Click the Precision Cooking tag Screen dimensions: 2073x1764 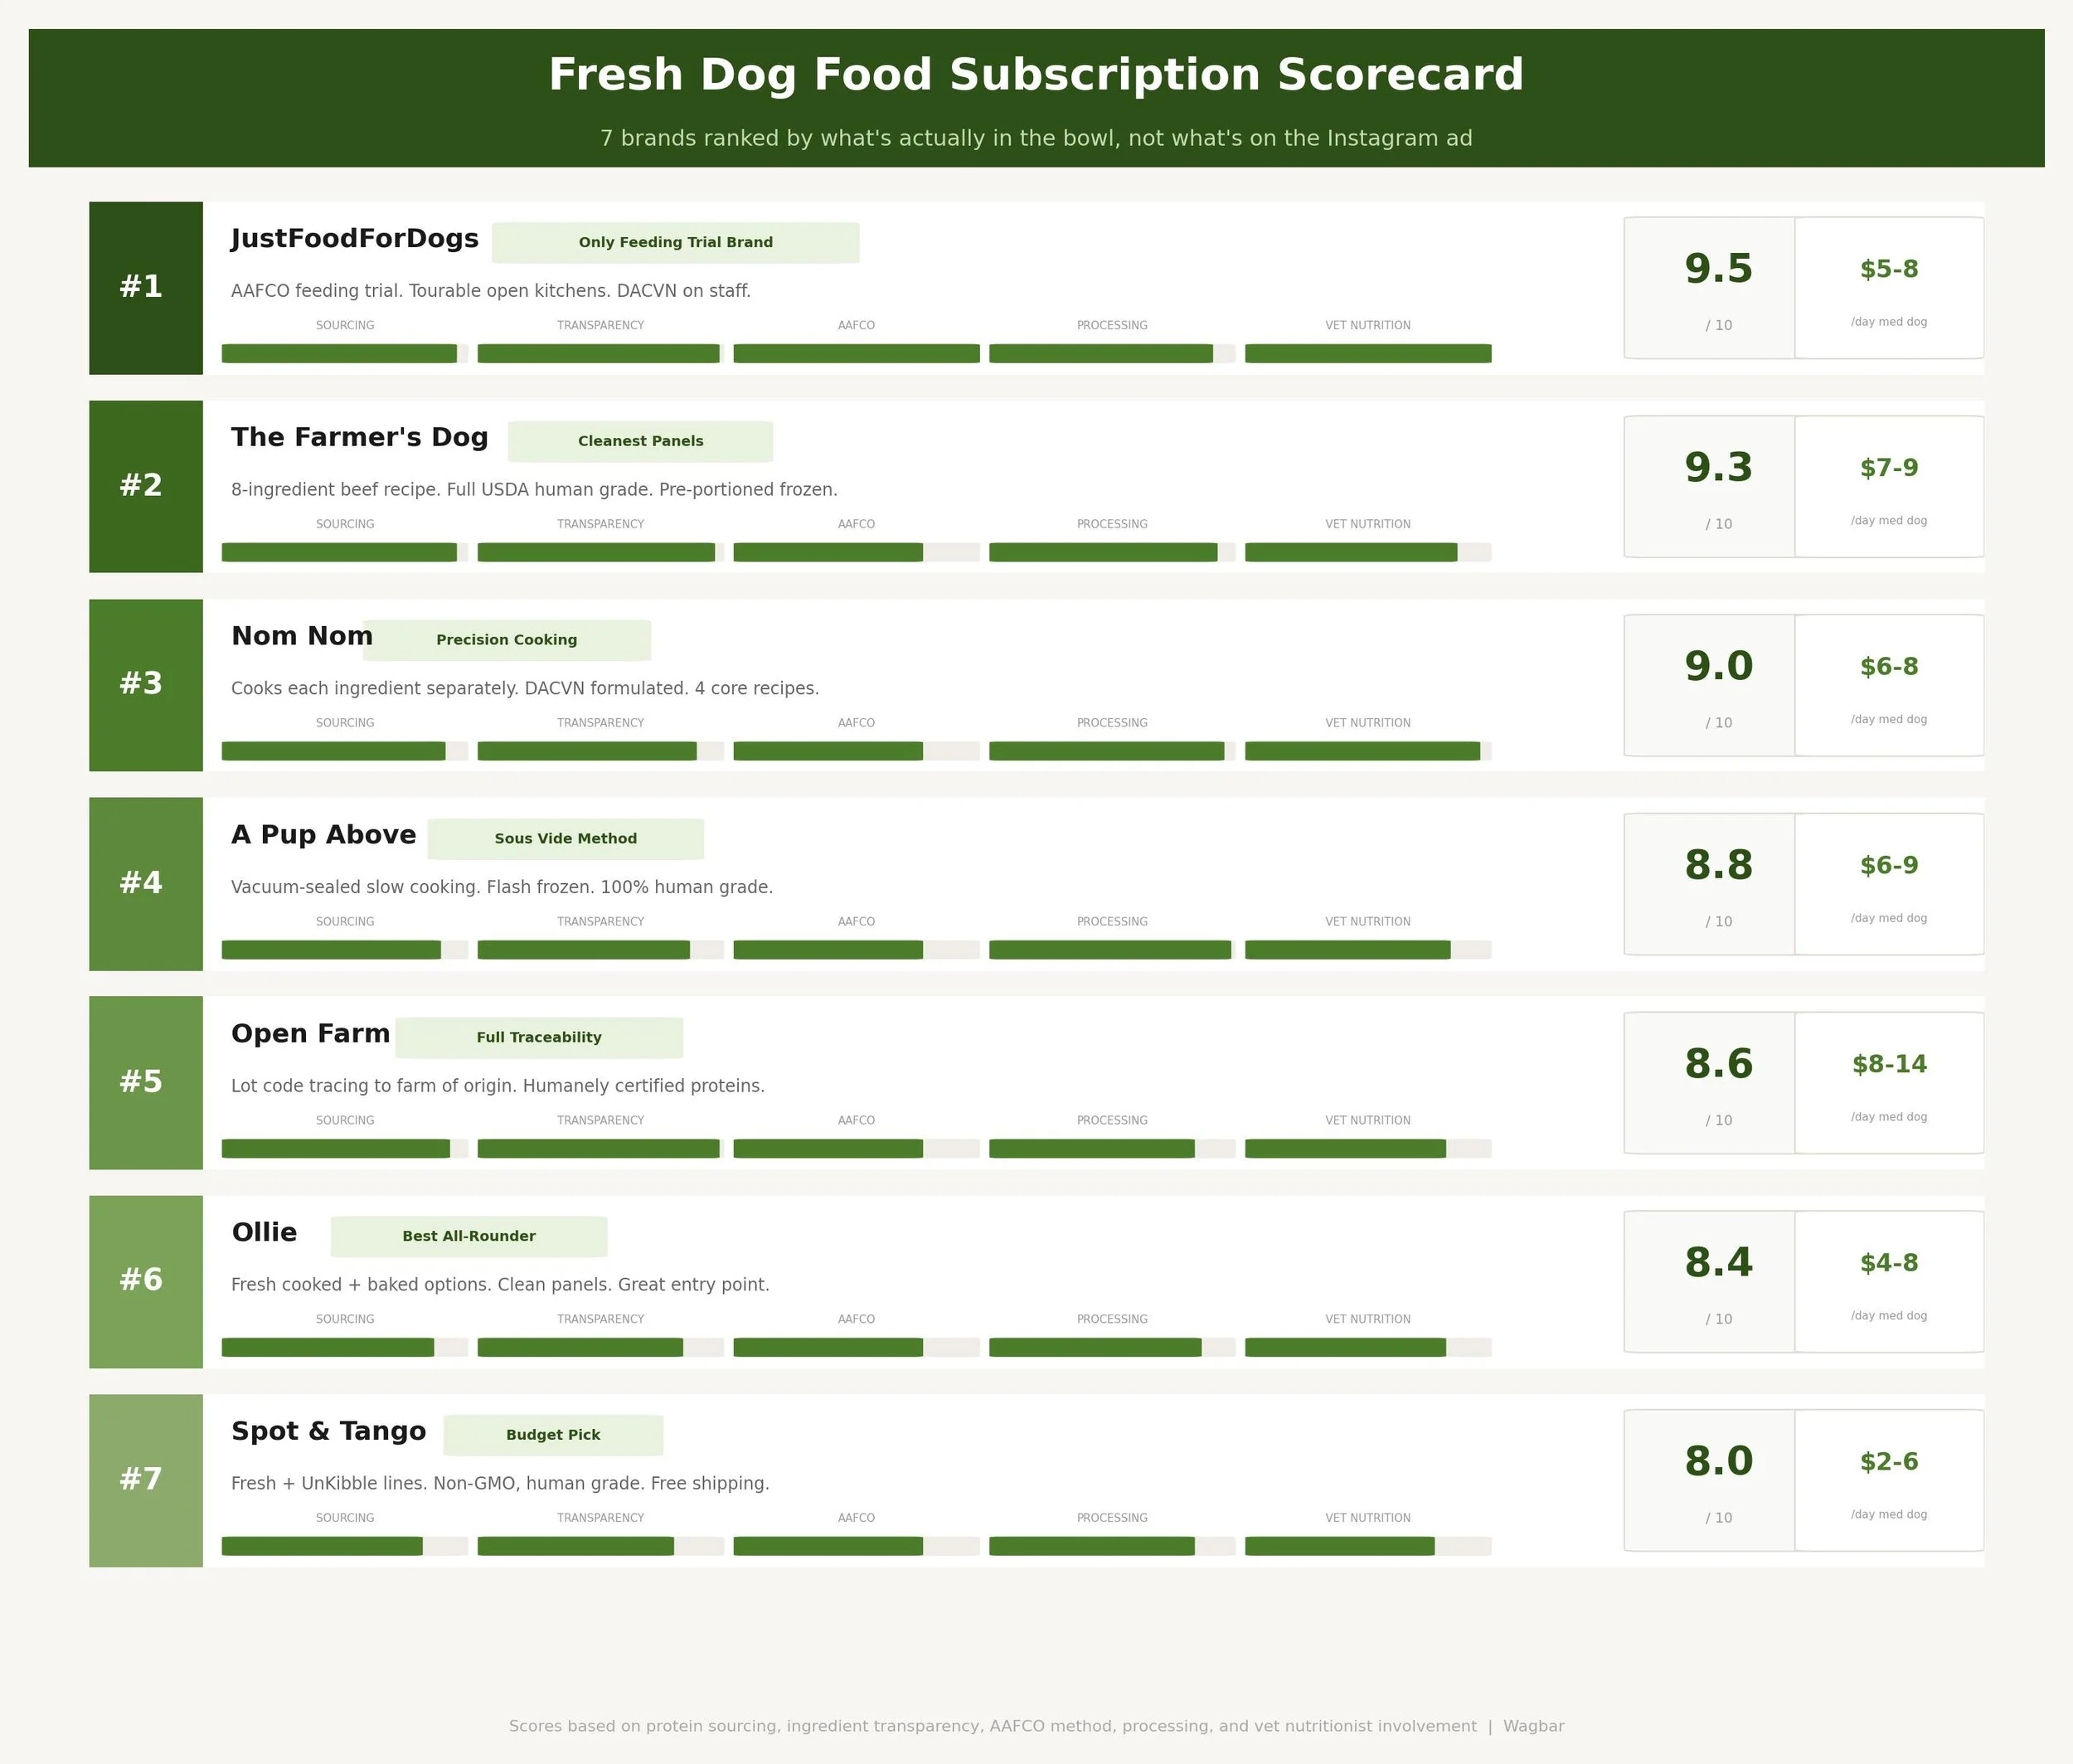click(x=507, y=640)
